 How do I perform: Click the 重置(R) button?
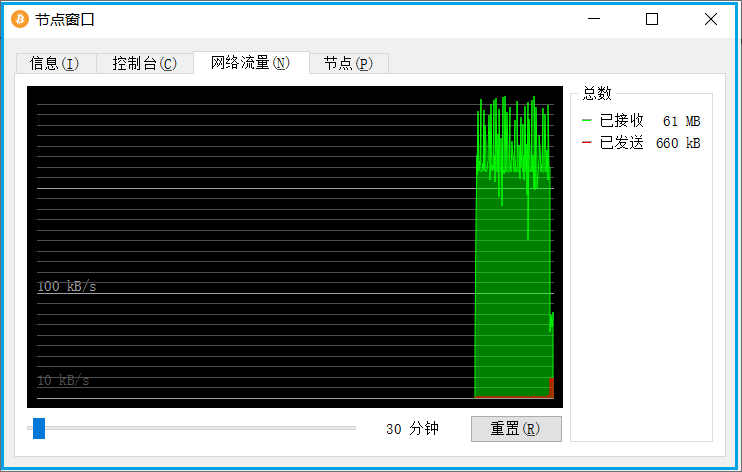coord(516,429)
